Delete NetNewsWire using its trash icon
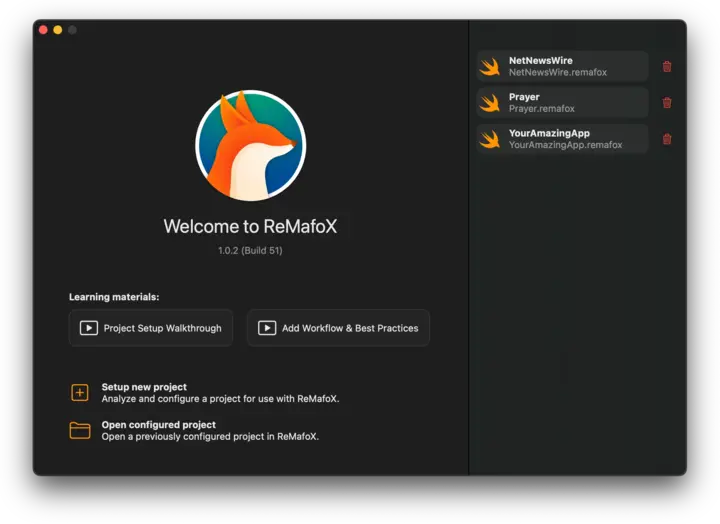This screenshot has height=524, width=720. (x=667, y=67)
